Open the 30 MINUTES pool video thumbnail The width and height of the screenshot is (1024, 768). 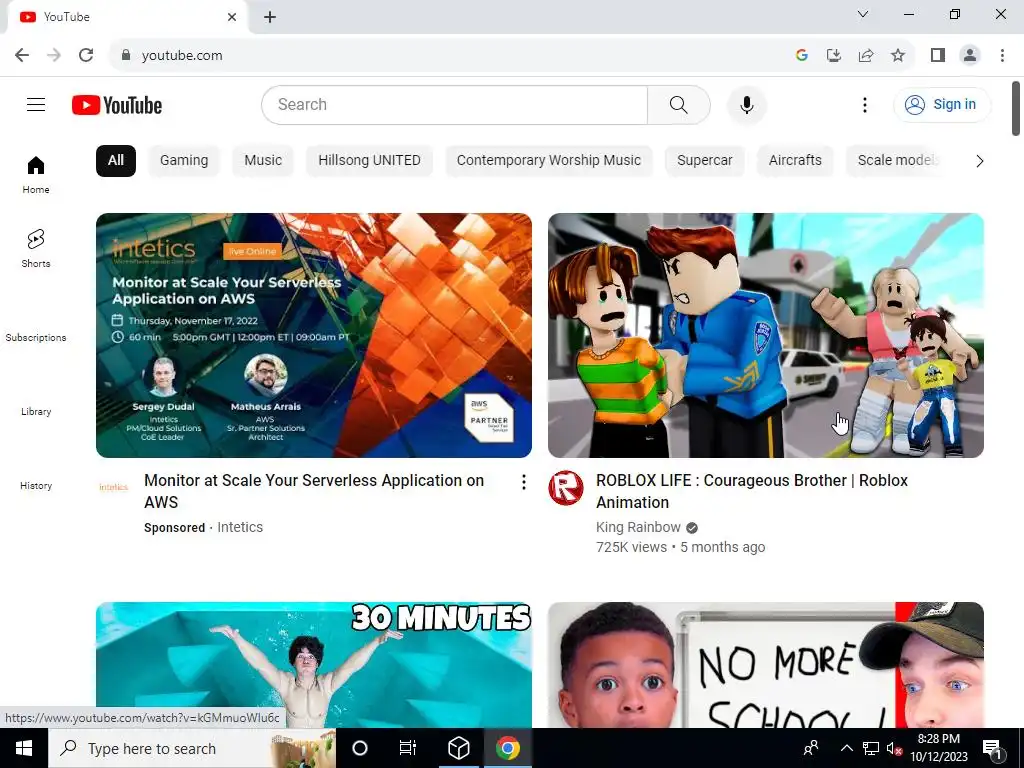coord(313,665)
